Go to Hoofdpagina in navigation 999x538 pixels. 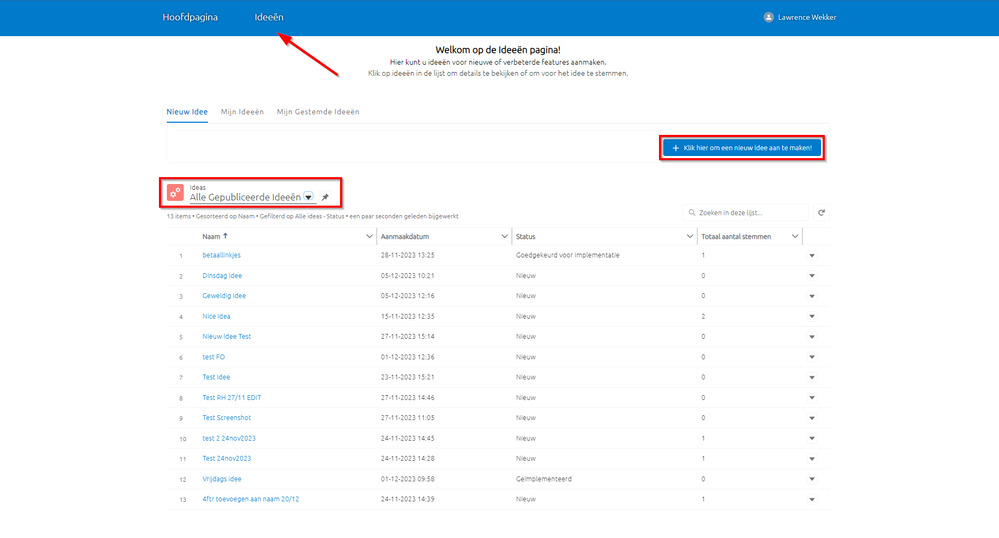[x=190, y=17]
